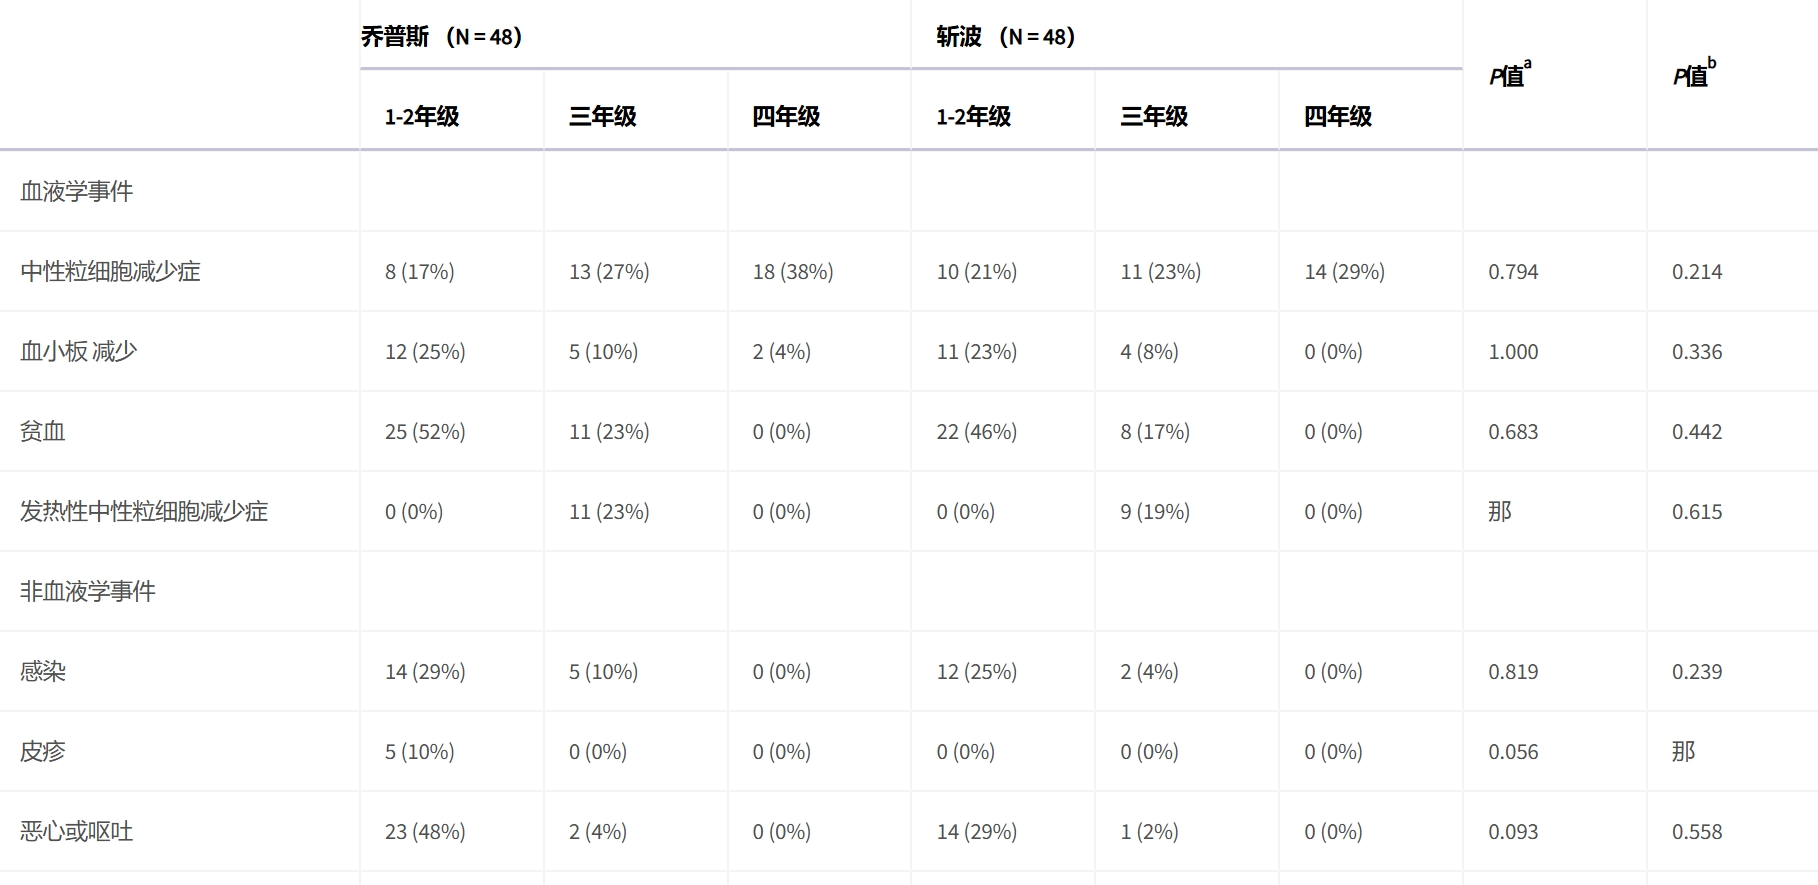Click the 非血液学事件 section row label

tap(88, 591)
